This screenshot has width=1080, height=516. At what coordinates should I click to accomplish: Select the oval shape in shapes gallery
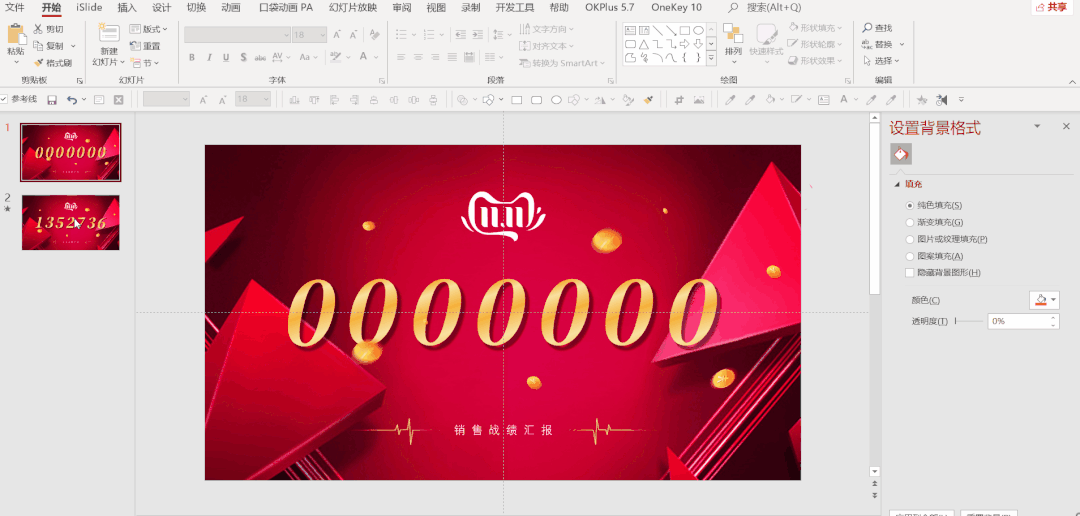[698, 30]
